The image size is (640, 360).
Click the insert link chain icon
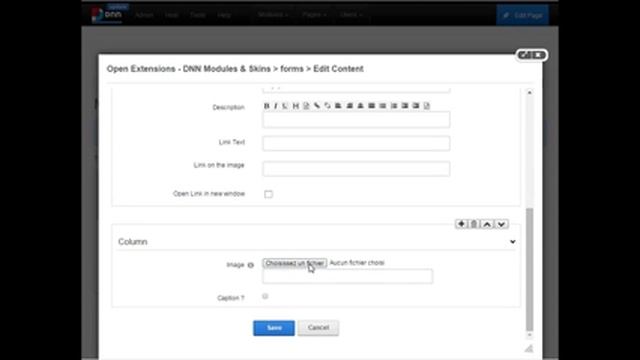(317, 106)
